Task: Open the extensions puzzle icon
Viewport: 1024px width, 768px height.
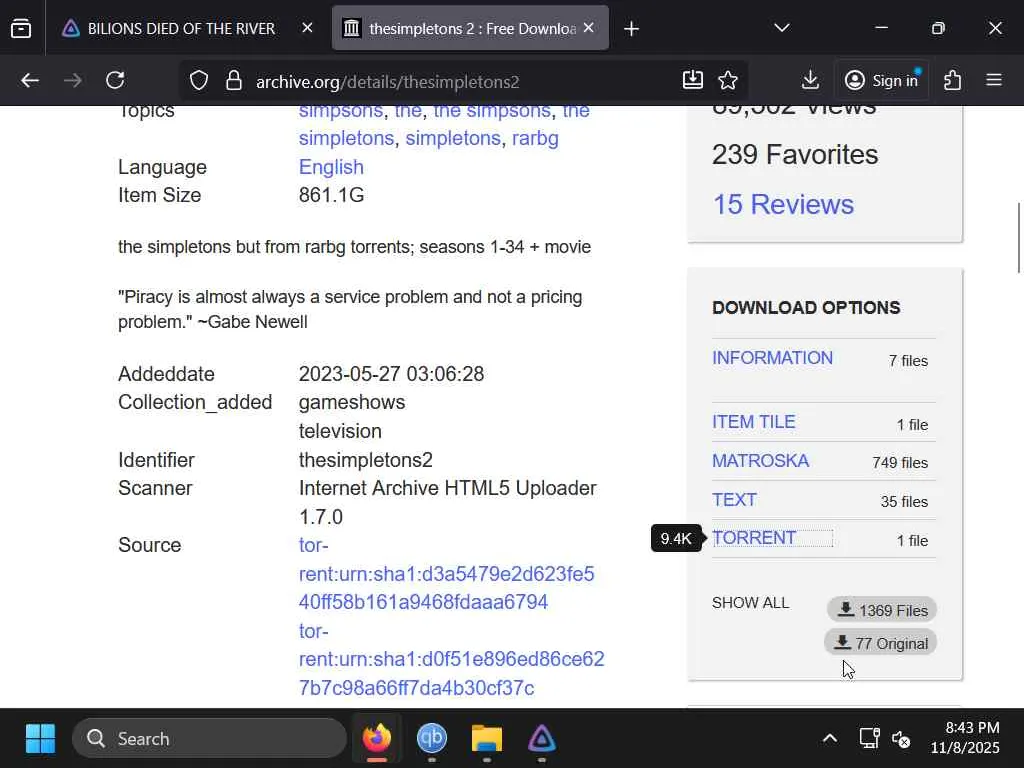Action: [x=952, y=80]
